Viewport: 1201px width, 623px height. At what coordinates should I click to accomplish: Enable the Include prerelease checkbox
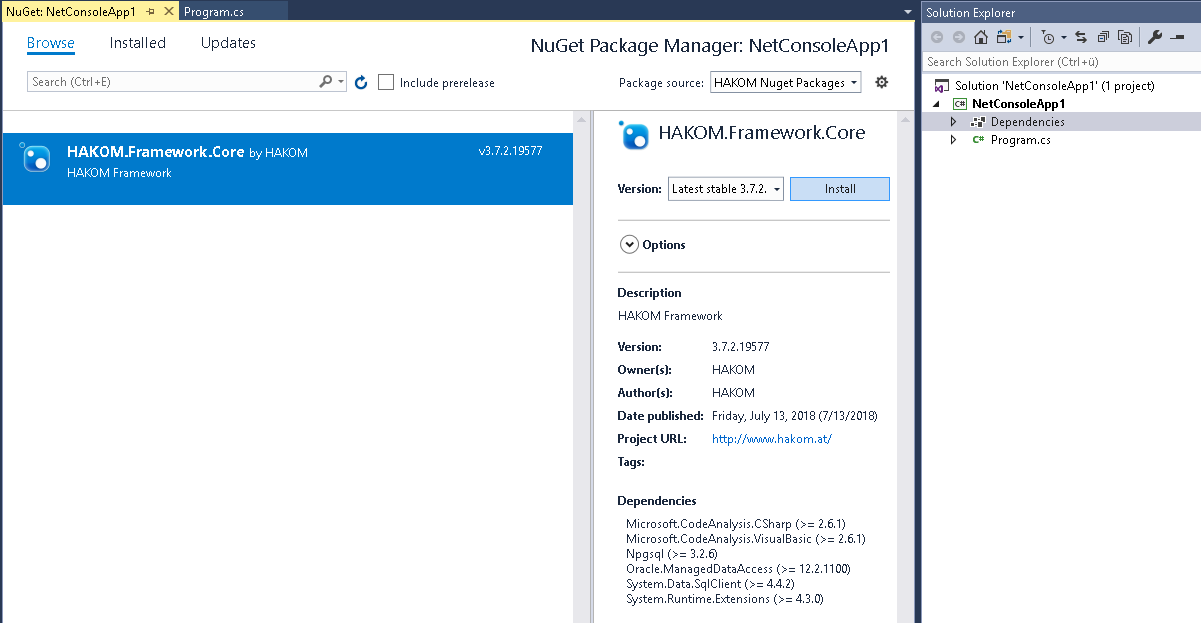pyautogui.click(x=386, y=83)
